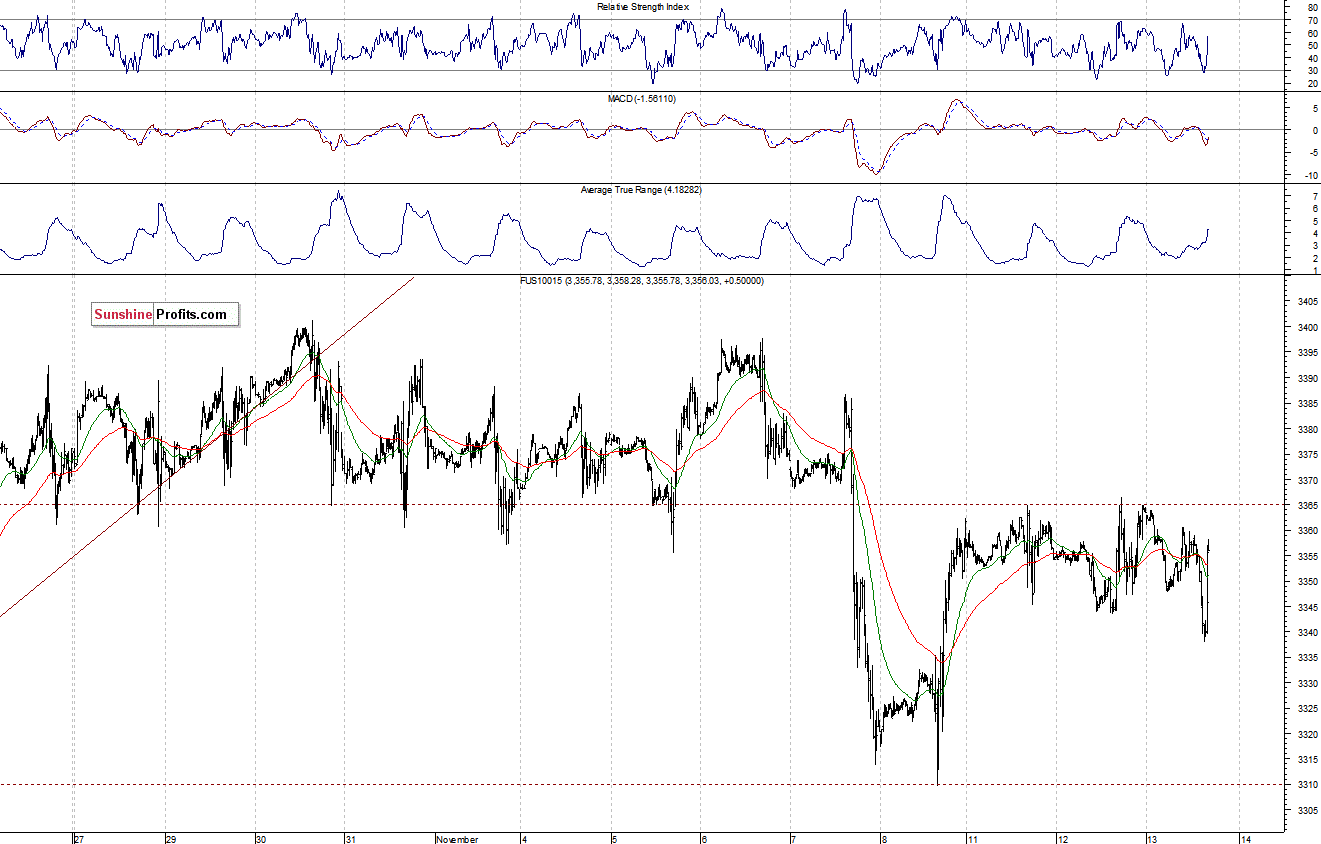Viewport: 1321px width, 844px height.
Task: Click the 0 value on MACD scale
Action: [x=1313, y=131]
